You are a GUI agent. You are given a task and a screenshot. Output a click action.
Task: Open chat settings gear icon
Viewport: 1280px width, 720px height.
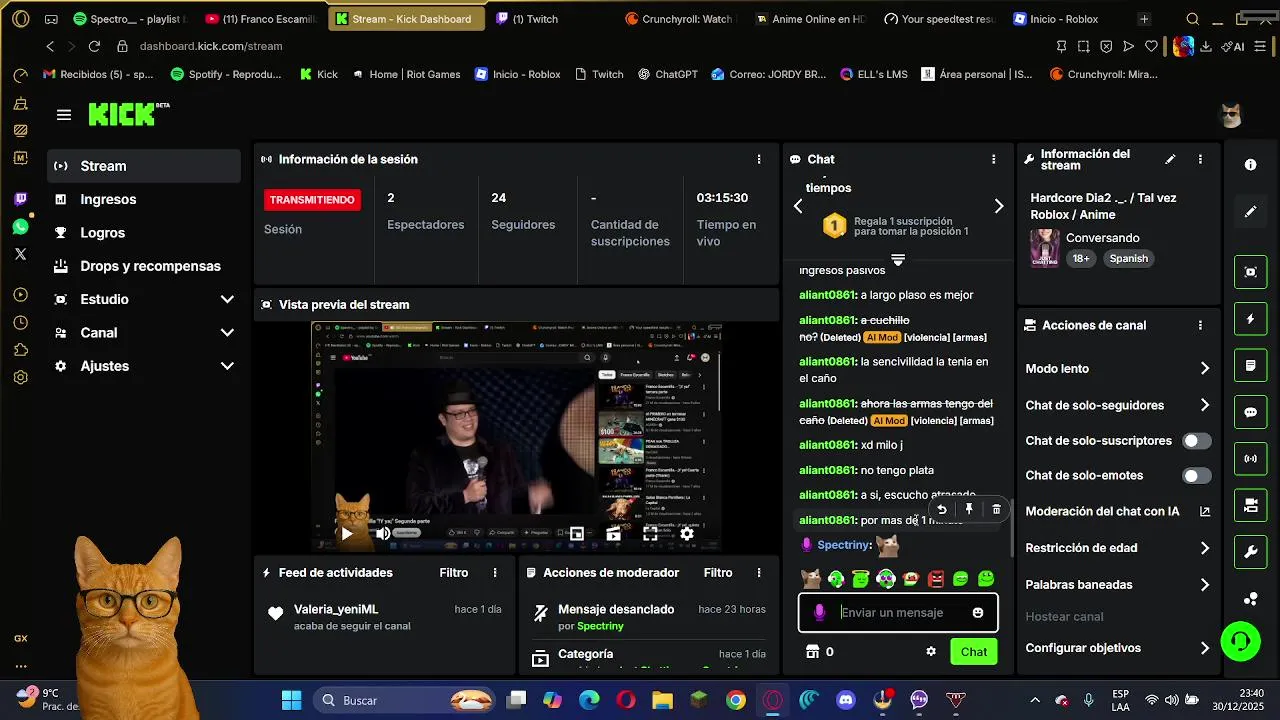[931, 651]
